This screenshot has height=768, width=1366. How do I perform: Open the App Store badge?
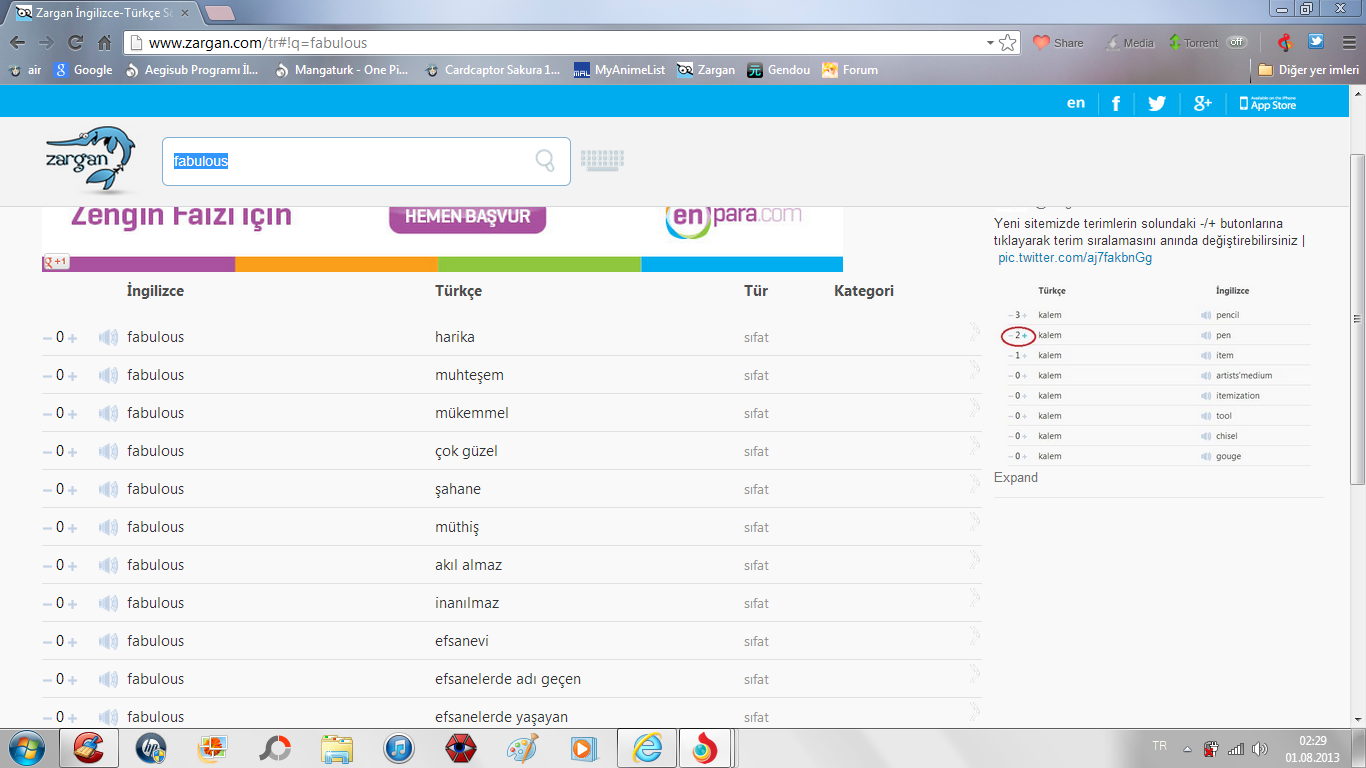coord(1267,103)
